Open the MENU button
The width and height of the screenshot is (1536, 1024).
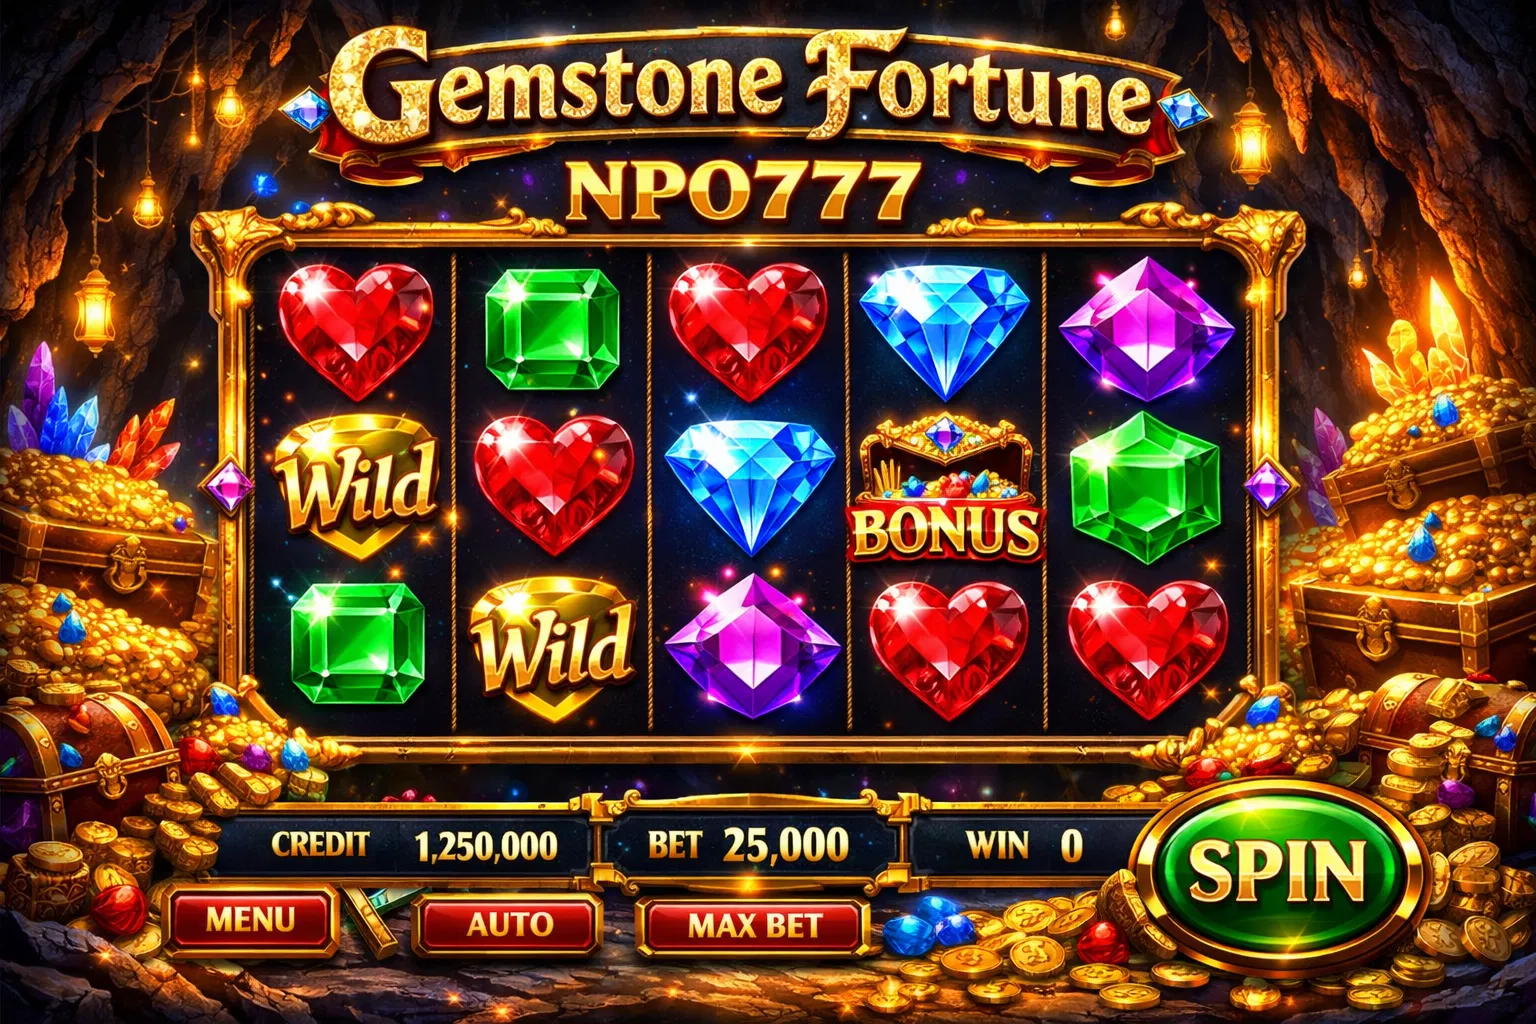(250, 919)
